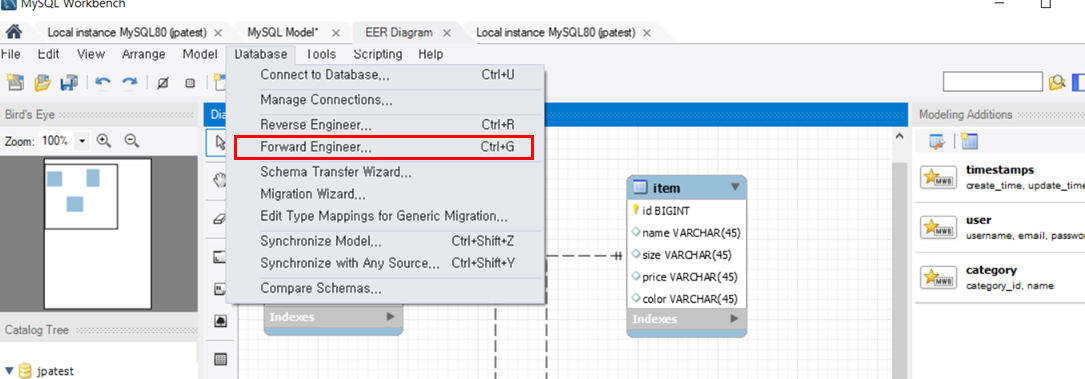This screenshot has height=379, width=1085.
Task: Redo action with toolbar arrow
Action: click(x=129, y=83)
